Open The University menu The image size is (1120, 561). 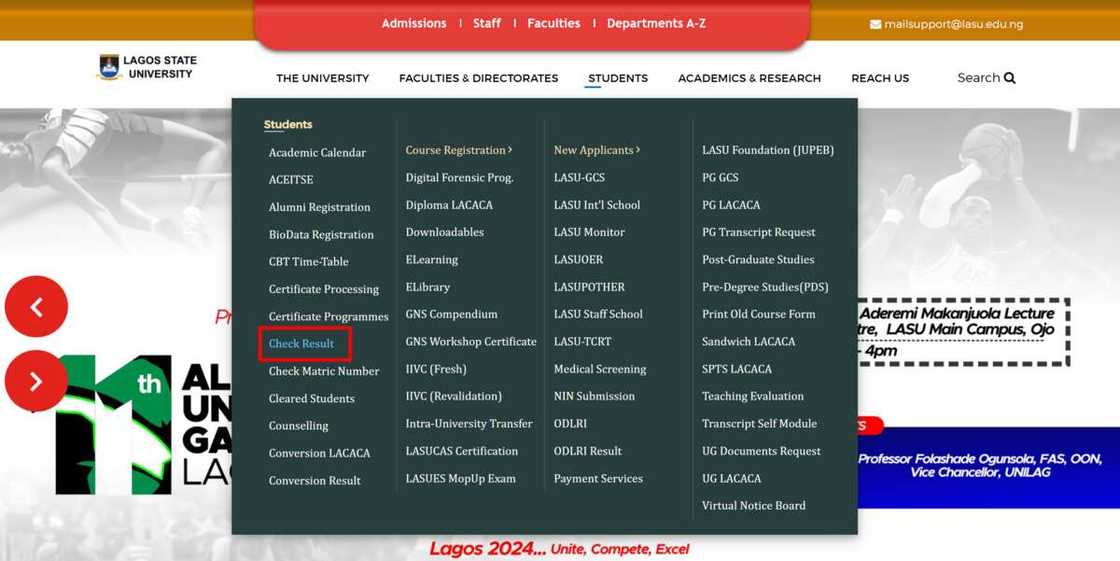coord(322,78)
